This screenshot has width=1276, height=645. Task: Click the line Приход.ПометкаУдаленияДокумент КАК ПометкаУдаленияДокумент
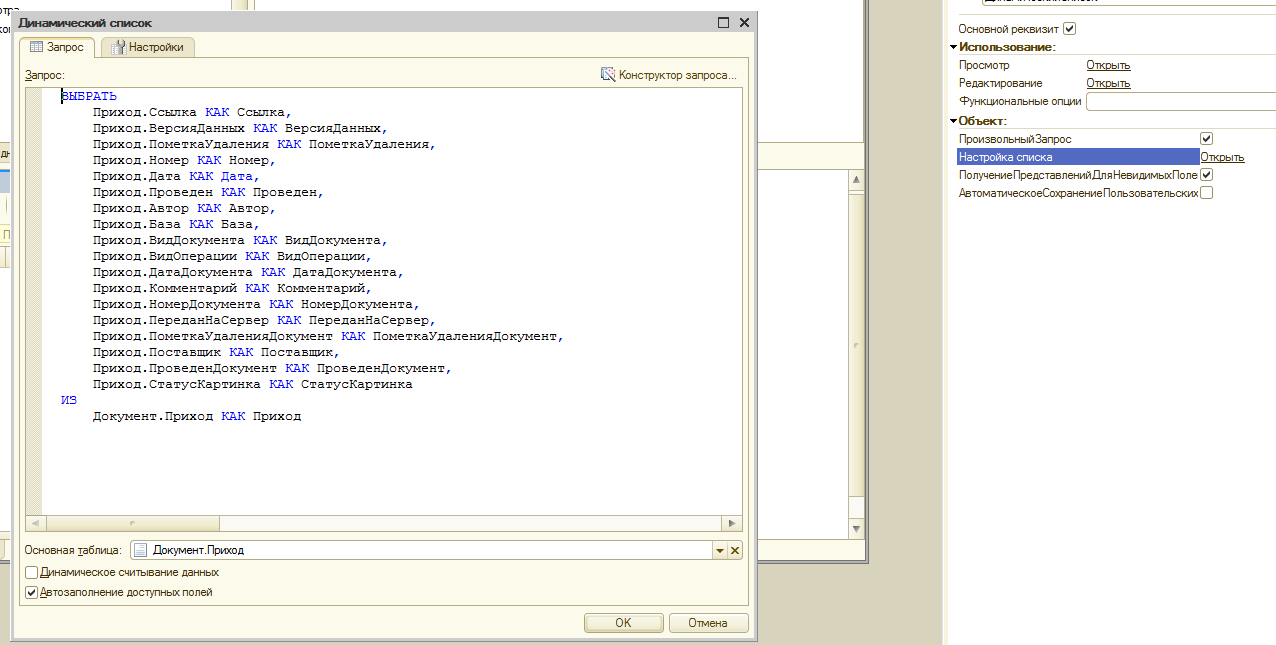[328, 336]
